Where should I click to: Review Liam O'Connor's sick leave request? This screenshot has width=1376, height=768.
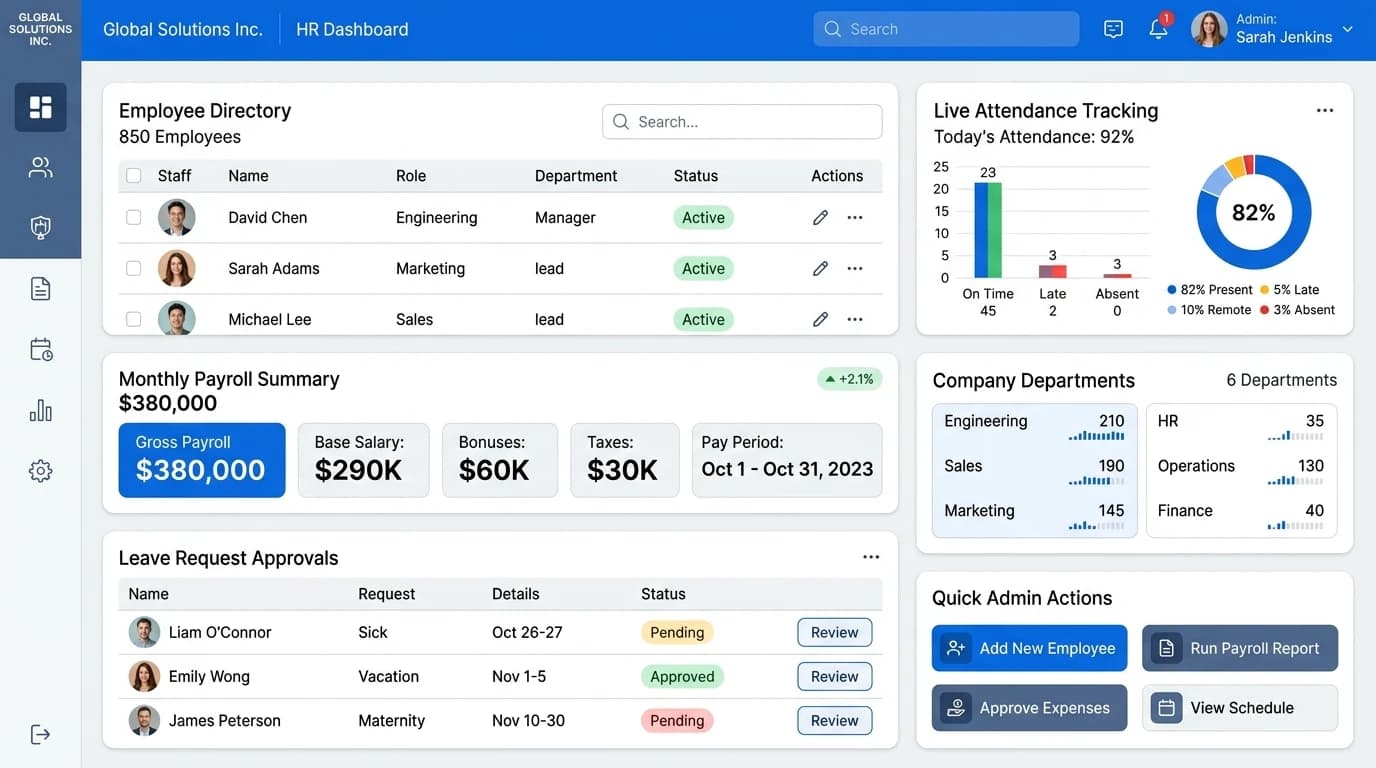click(x=835, y=633)
